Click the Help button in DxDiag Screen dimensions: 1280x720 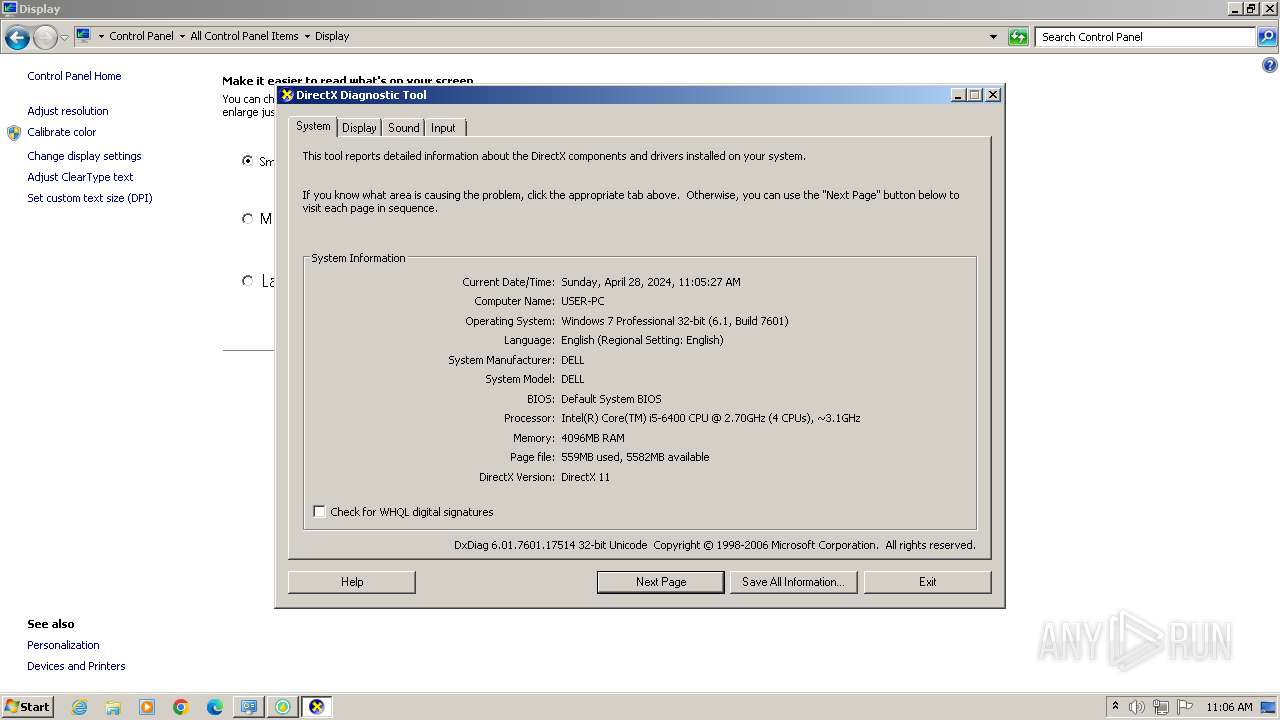pos(352,582)
